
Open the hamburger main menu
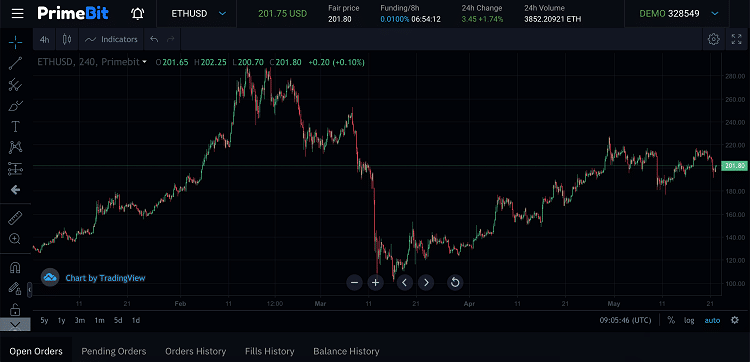(18, 13)
